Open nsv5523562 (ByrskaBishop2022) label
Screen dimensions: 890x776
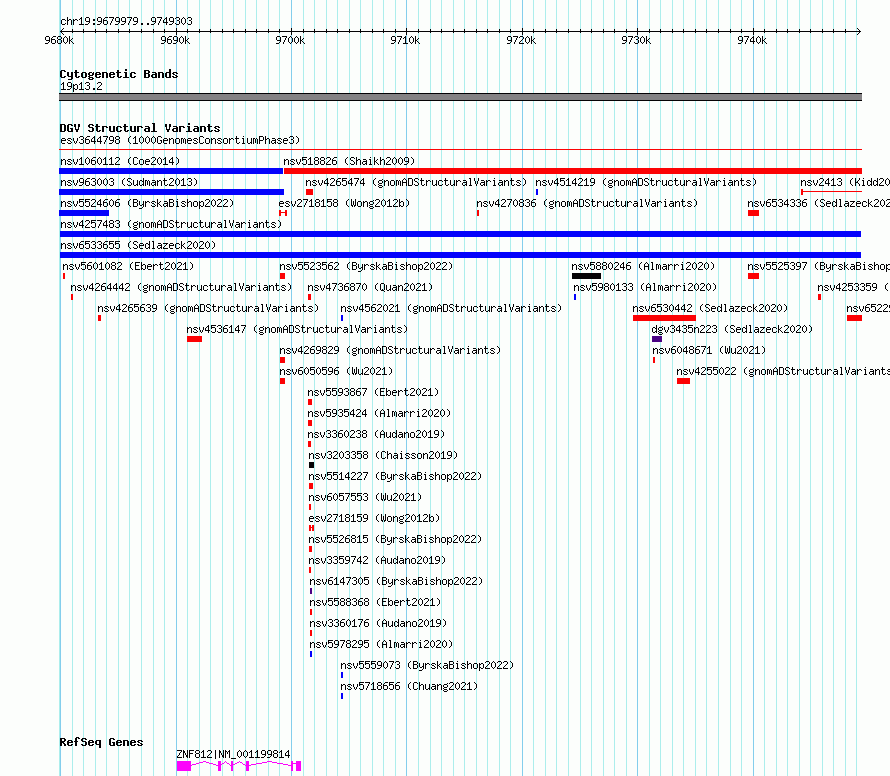tap(366, 266)
